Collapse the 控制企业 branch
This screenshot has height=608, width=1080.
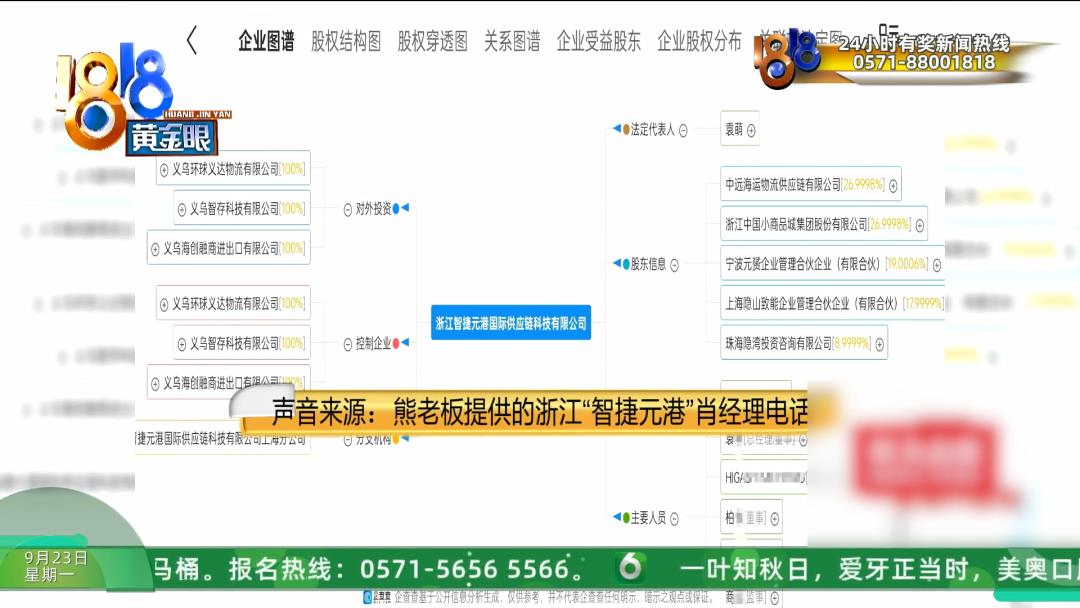pos(348,344)
